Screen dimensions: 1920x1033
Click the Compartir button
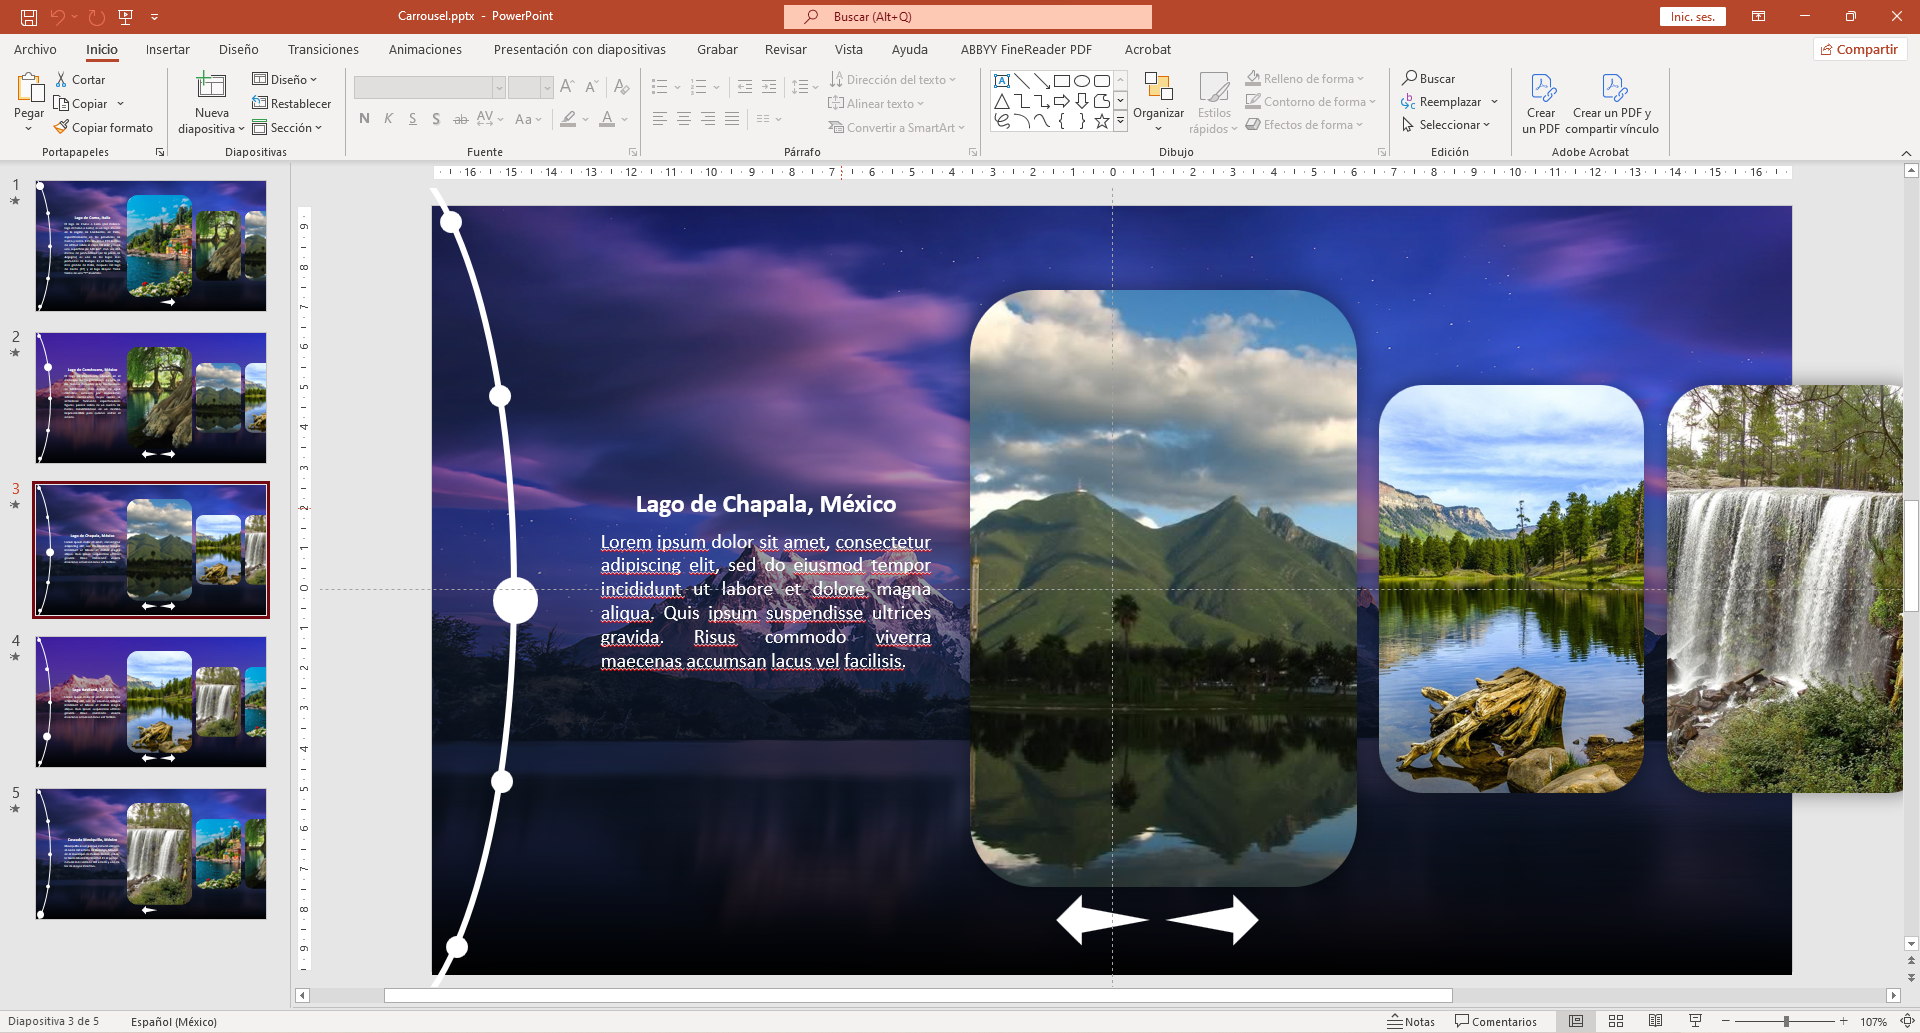[x=1859, y=49]
